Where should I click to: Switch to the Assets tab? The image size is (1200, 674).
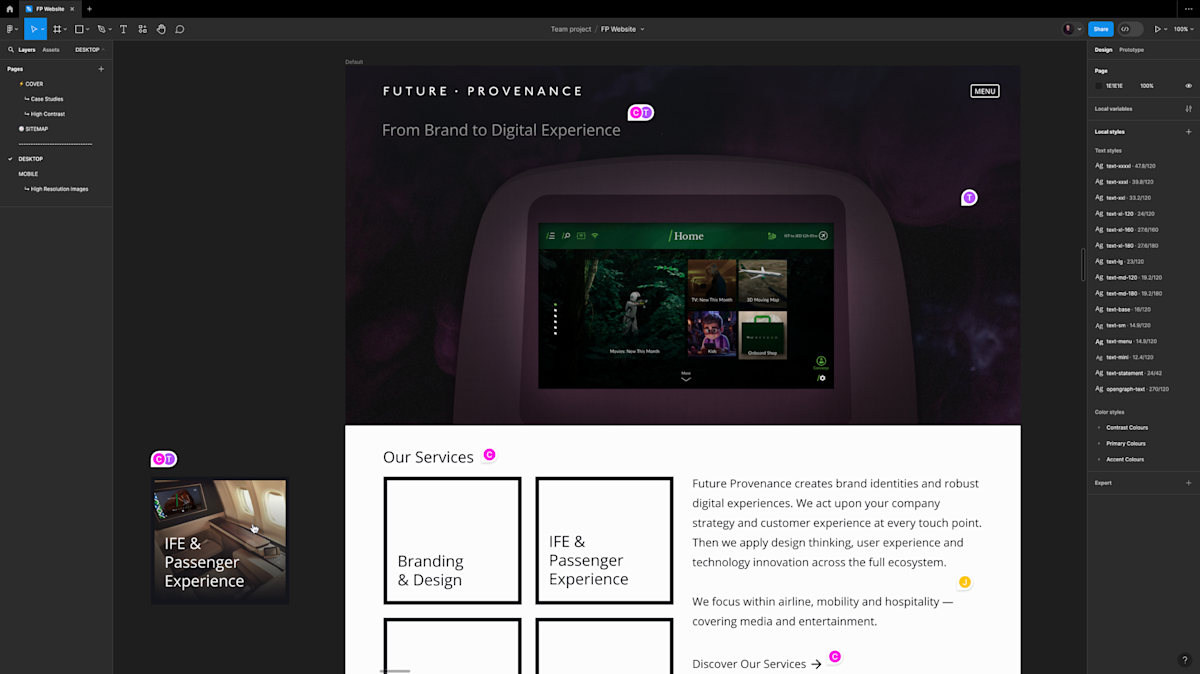click(50, 49)
